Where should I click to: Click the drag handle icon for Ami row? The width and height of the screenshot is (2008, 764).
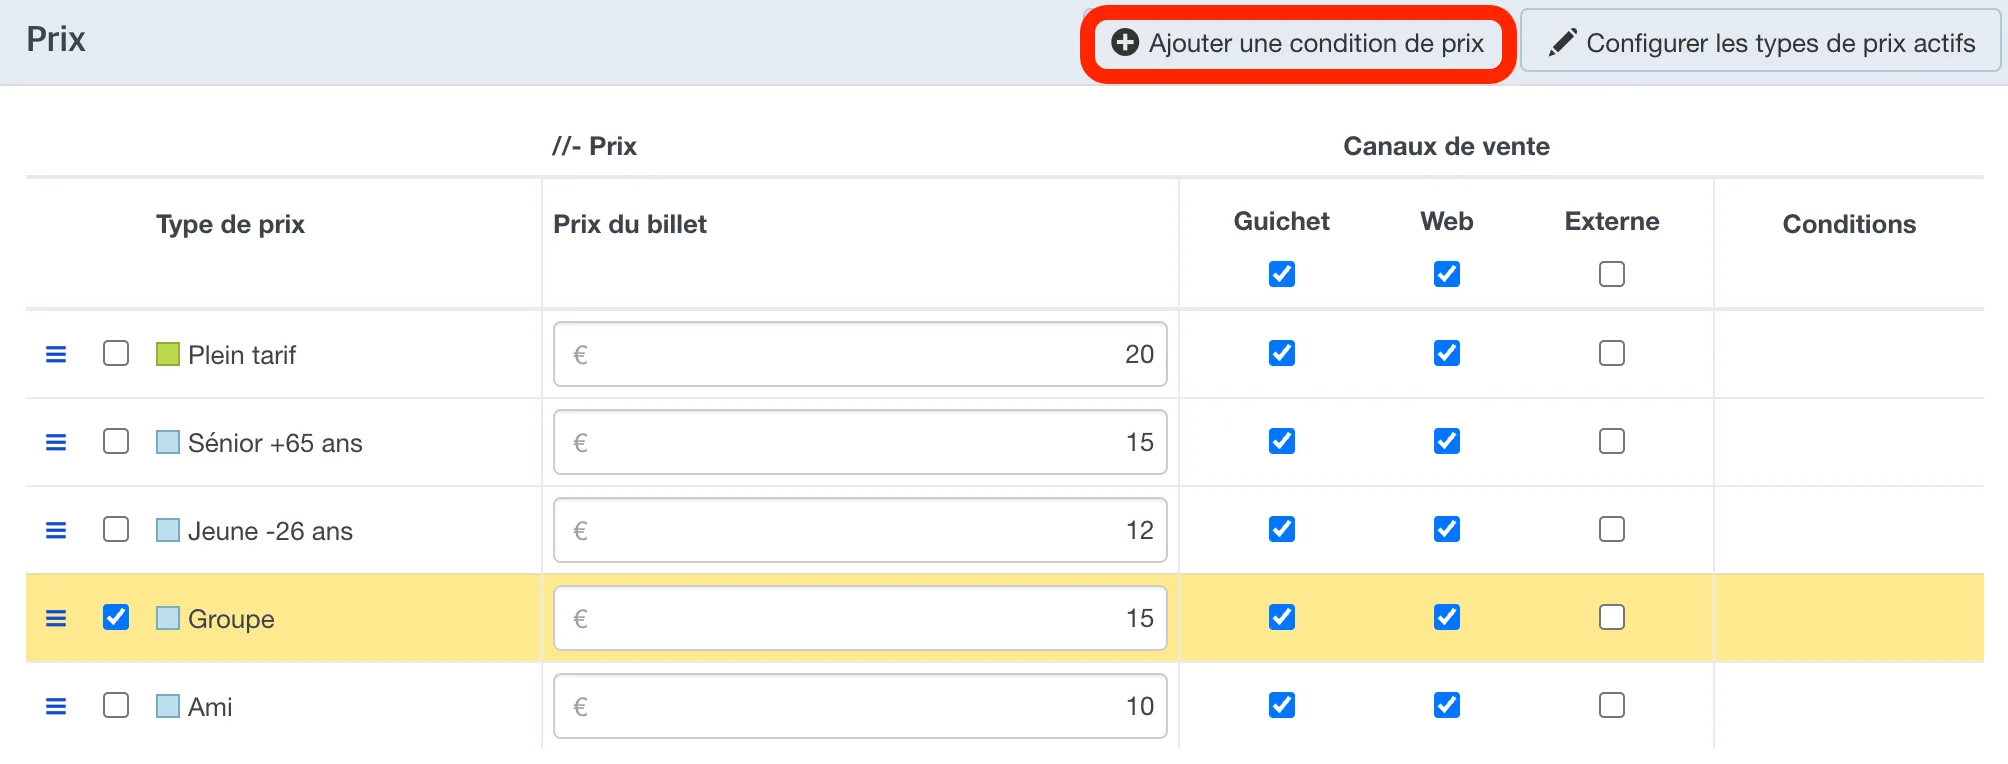56,706
